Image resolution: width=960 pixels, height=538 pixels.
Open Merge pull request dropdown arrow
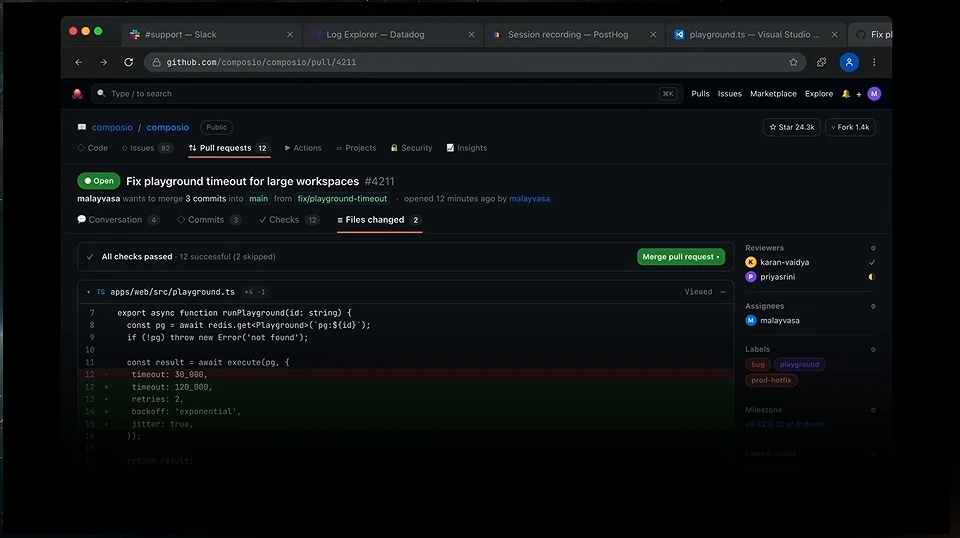tap(718, 257)
